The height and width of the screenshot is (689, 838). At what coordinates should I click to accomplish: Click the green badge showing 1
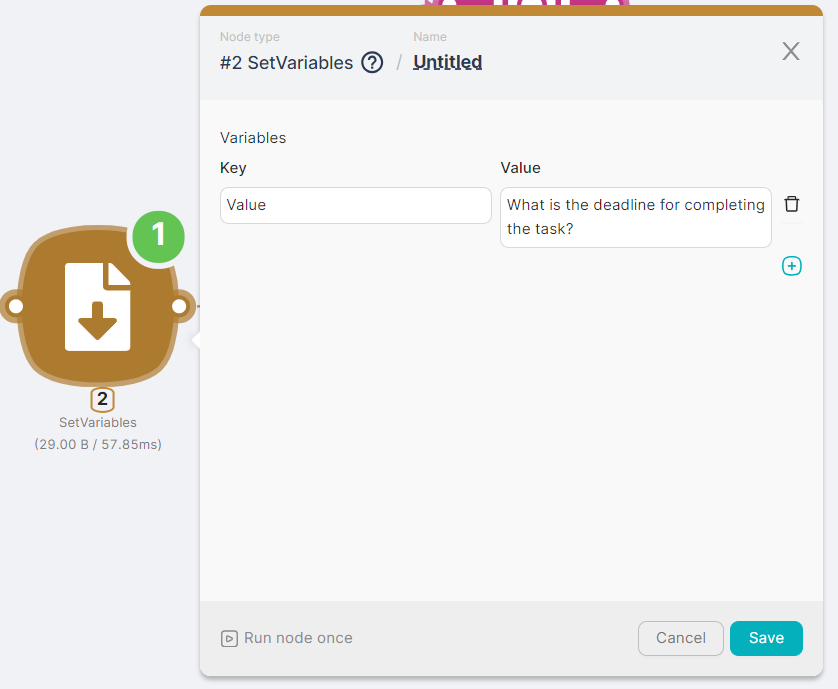tap(158, 235)
